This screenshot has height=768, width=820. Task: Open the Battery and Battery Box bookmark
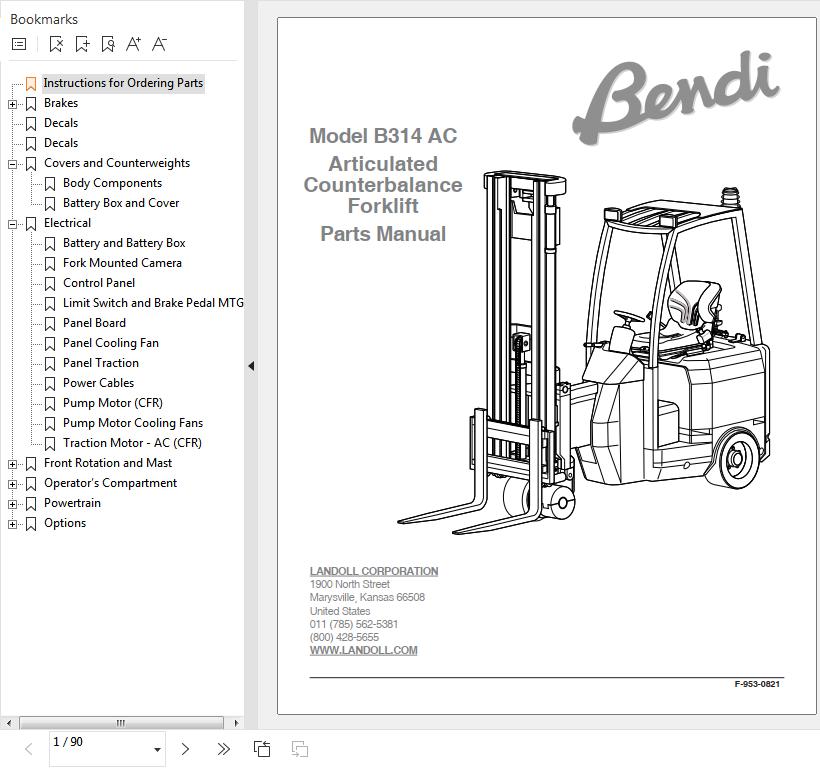point(124,243)
